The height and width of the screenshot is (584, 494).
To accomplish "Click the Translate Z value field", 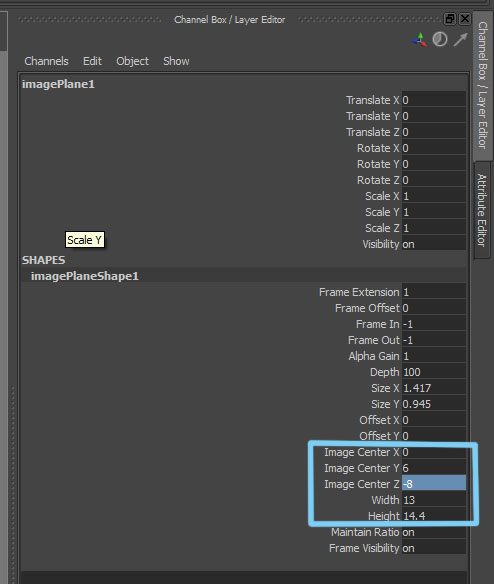I will pyautogui.click(x=434, y=132).
